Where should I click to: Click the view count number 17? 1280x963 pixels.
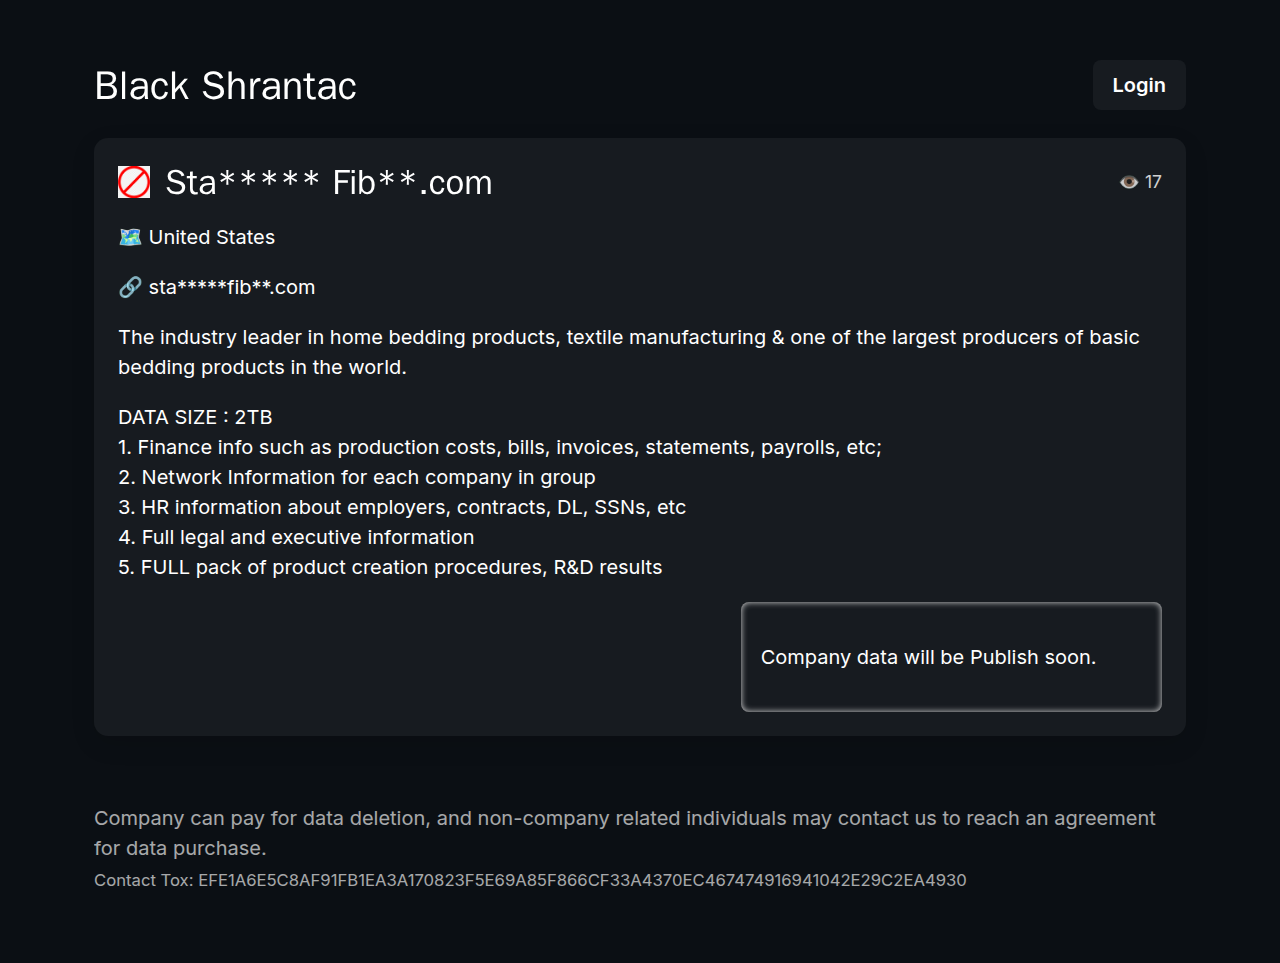(x=1153, y=182)
